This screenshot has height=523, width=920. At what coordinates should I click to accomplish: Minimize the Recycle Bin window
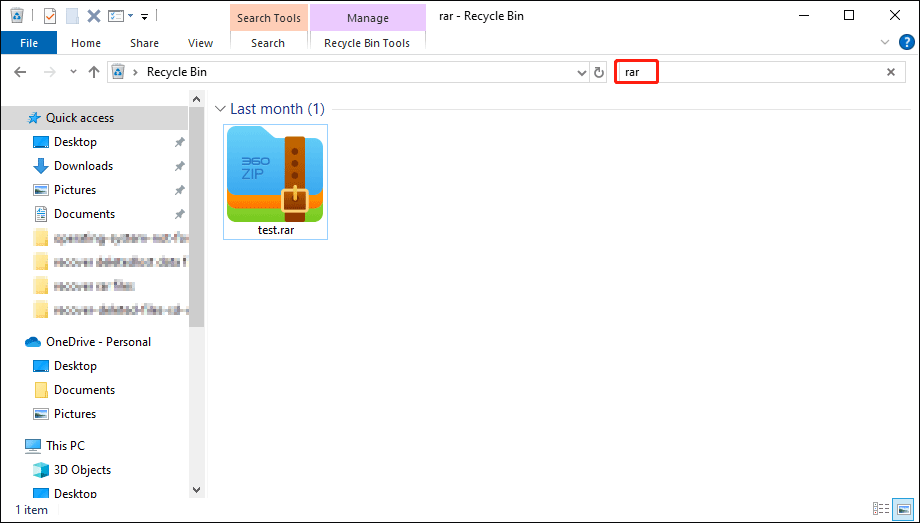pos(803,16)
